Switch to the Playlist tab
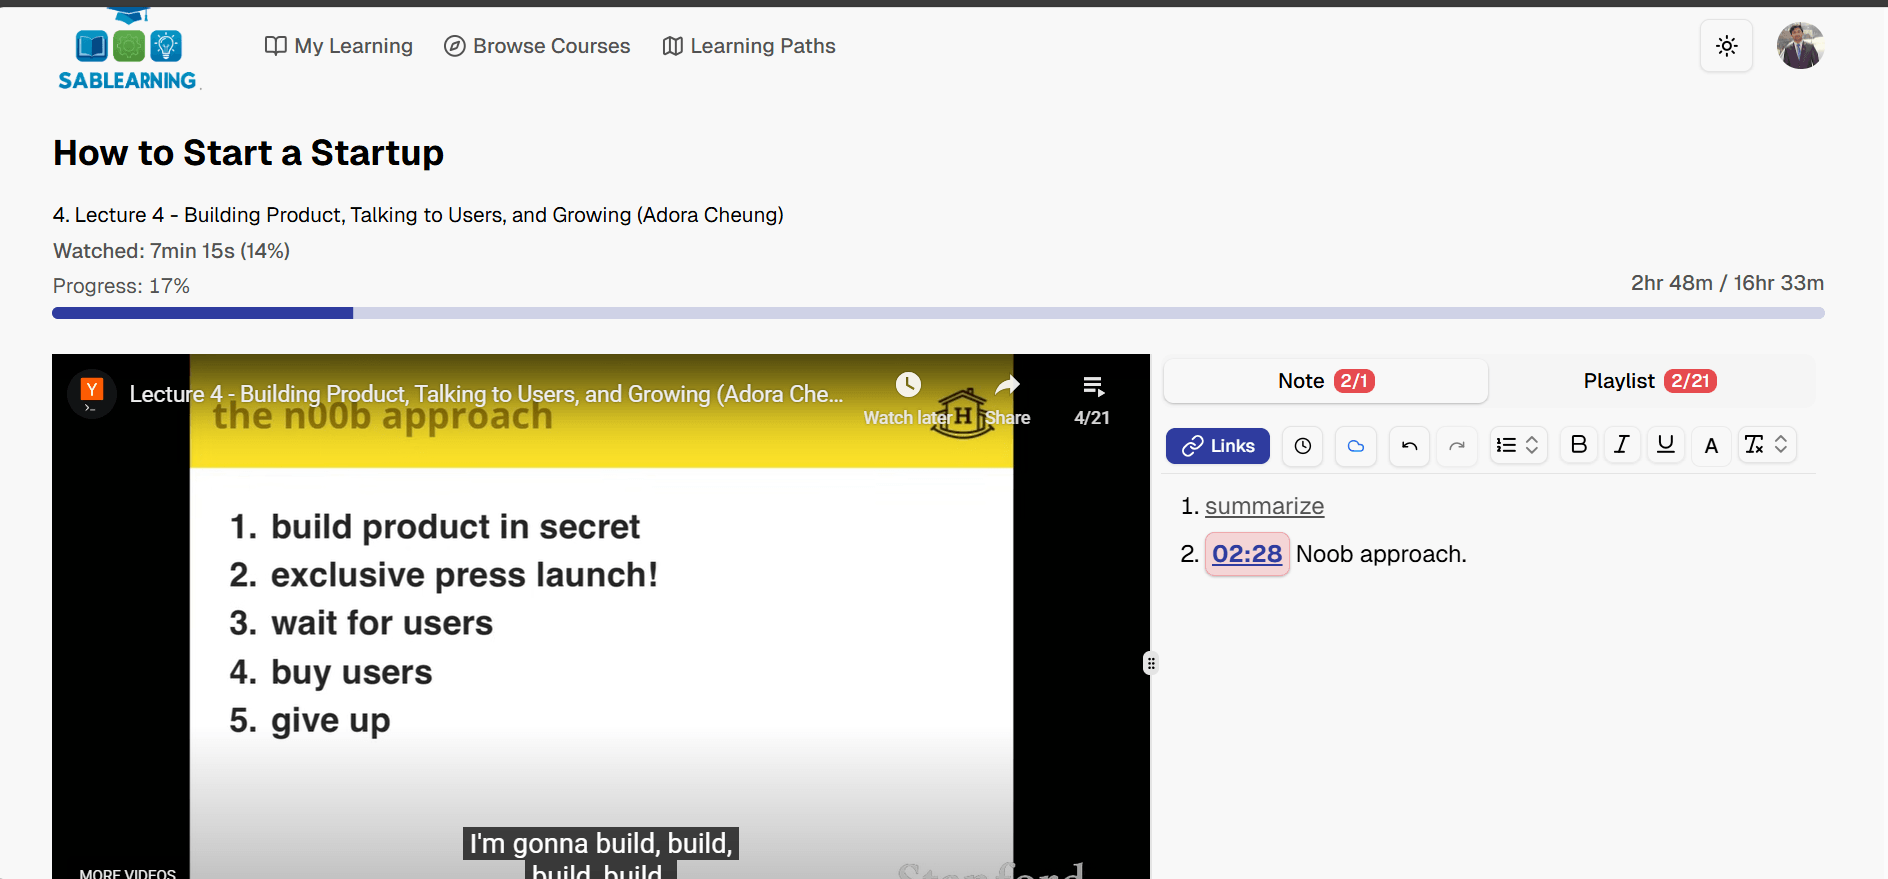 1649,381
